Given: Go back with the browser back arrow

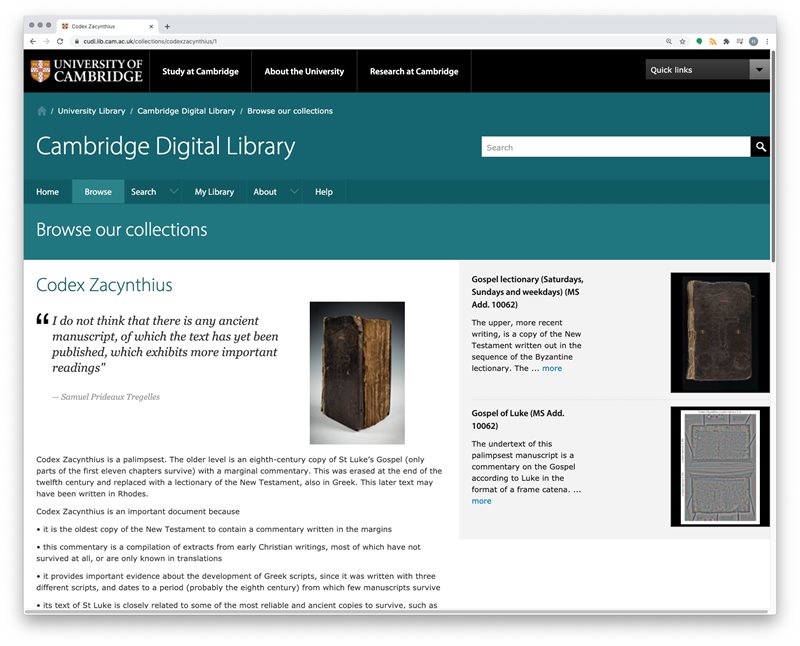Looking at the screenshot, I should pyautogui.click(x=32, y=41).
